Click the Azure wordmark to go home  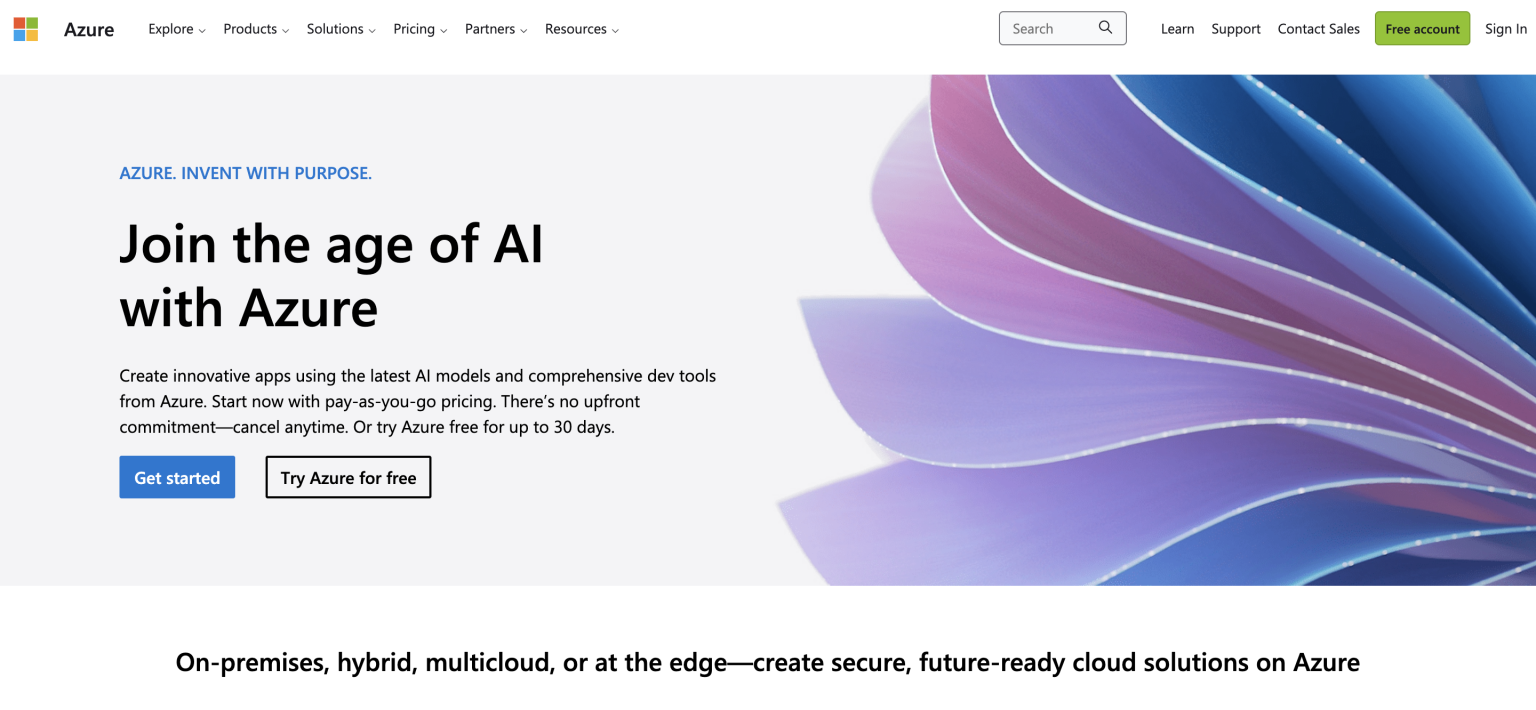88,29
